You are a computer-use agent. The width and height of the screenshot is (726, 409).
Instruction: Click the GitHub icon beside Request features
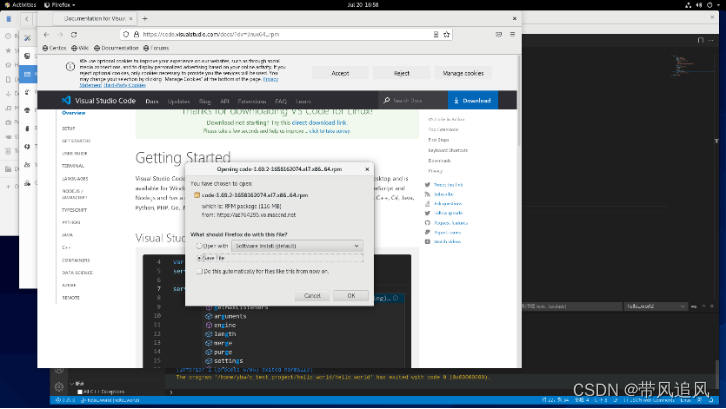tap(427, 223)
